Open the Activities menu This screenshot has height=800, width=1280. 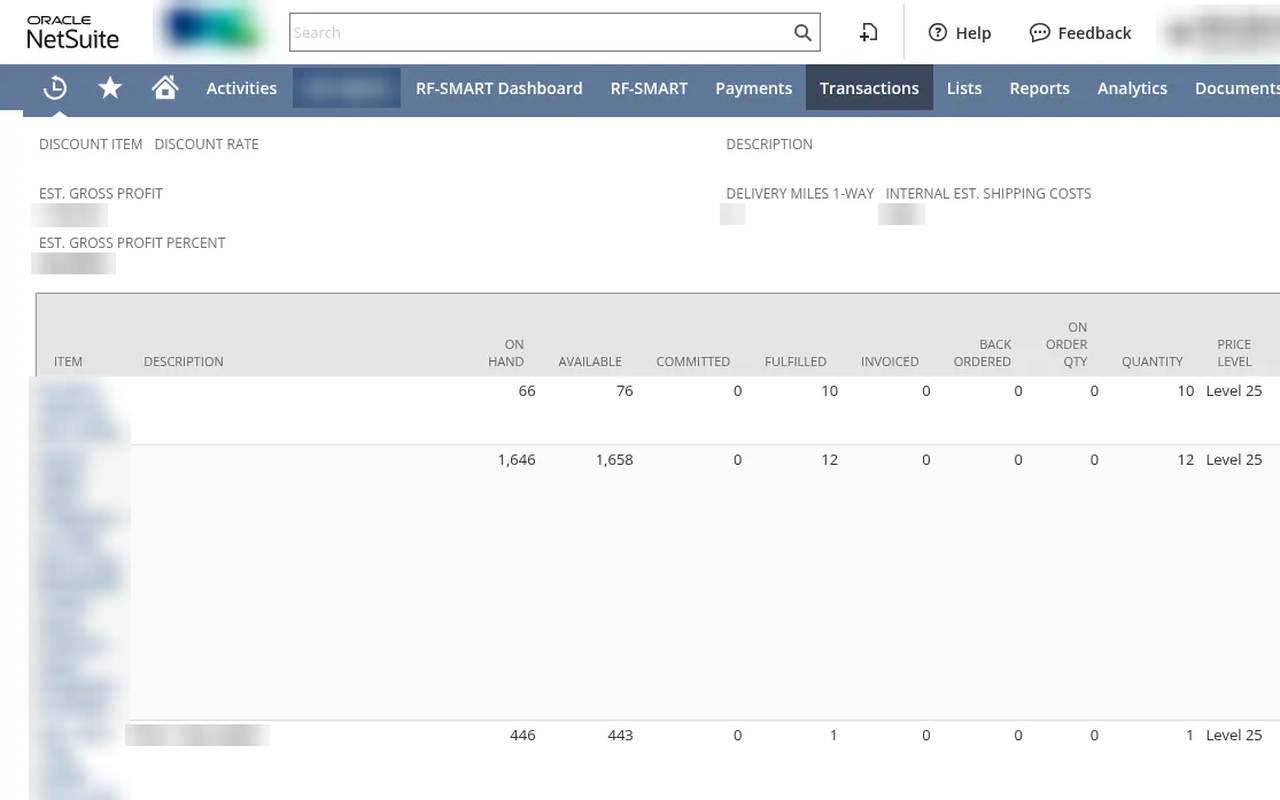(x=241, y=88)
